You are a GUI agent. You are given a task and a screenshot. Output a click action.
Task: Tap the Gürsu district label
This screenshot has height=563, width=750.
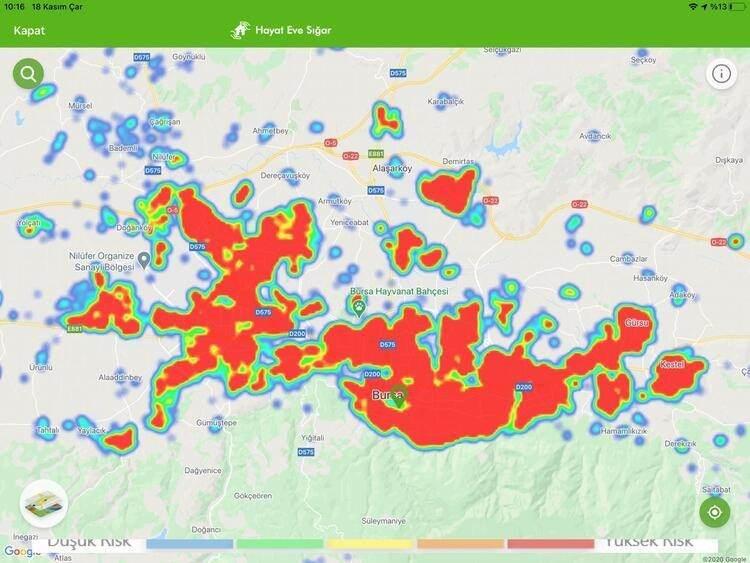coord(636,324)
